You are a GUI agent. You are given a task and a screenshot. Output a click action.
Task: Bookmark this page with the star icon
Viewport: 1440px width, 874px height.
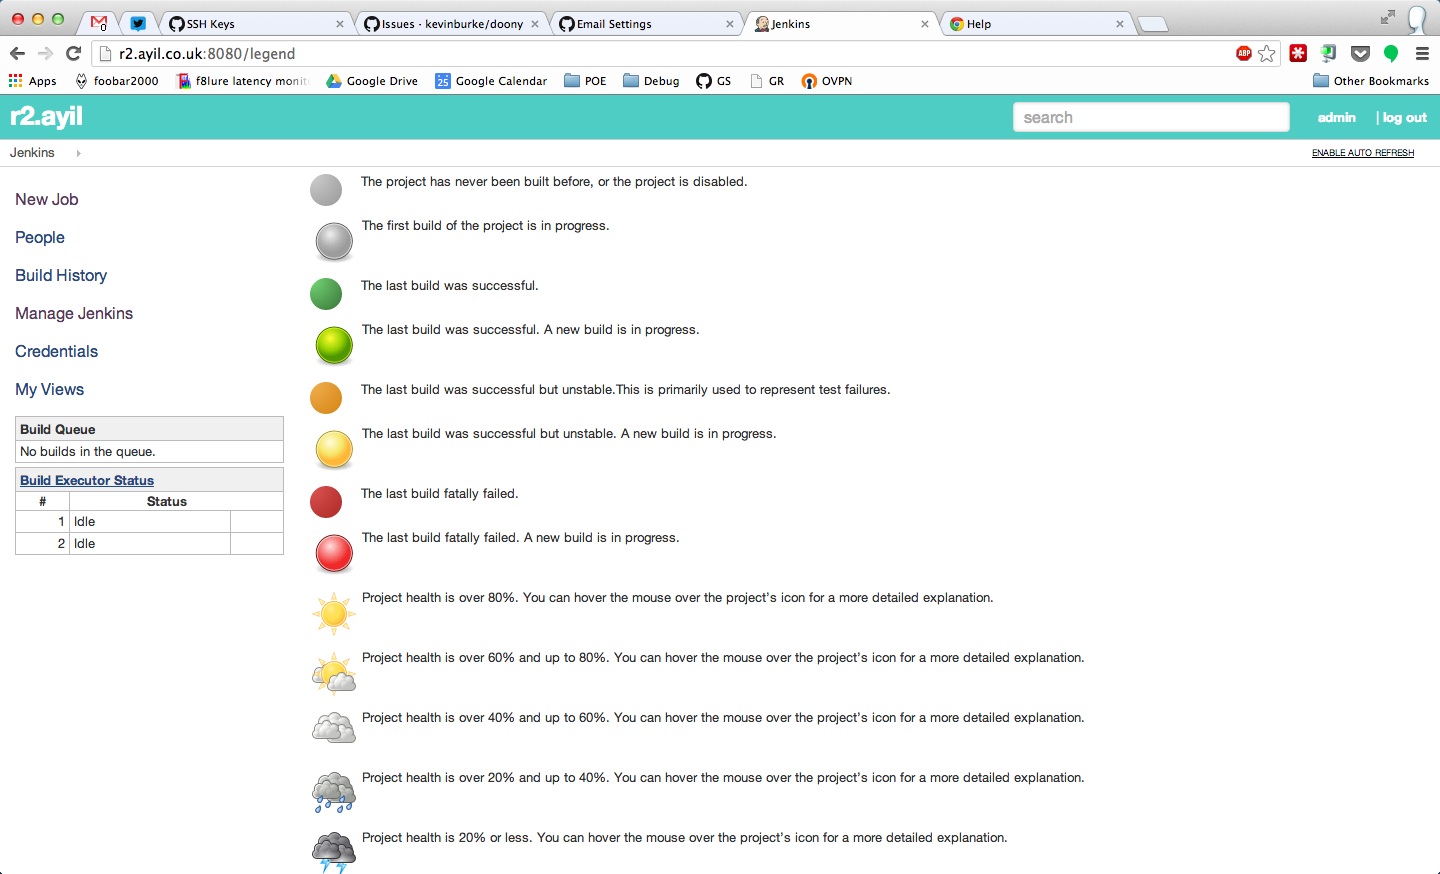tap(1267, 54)
